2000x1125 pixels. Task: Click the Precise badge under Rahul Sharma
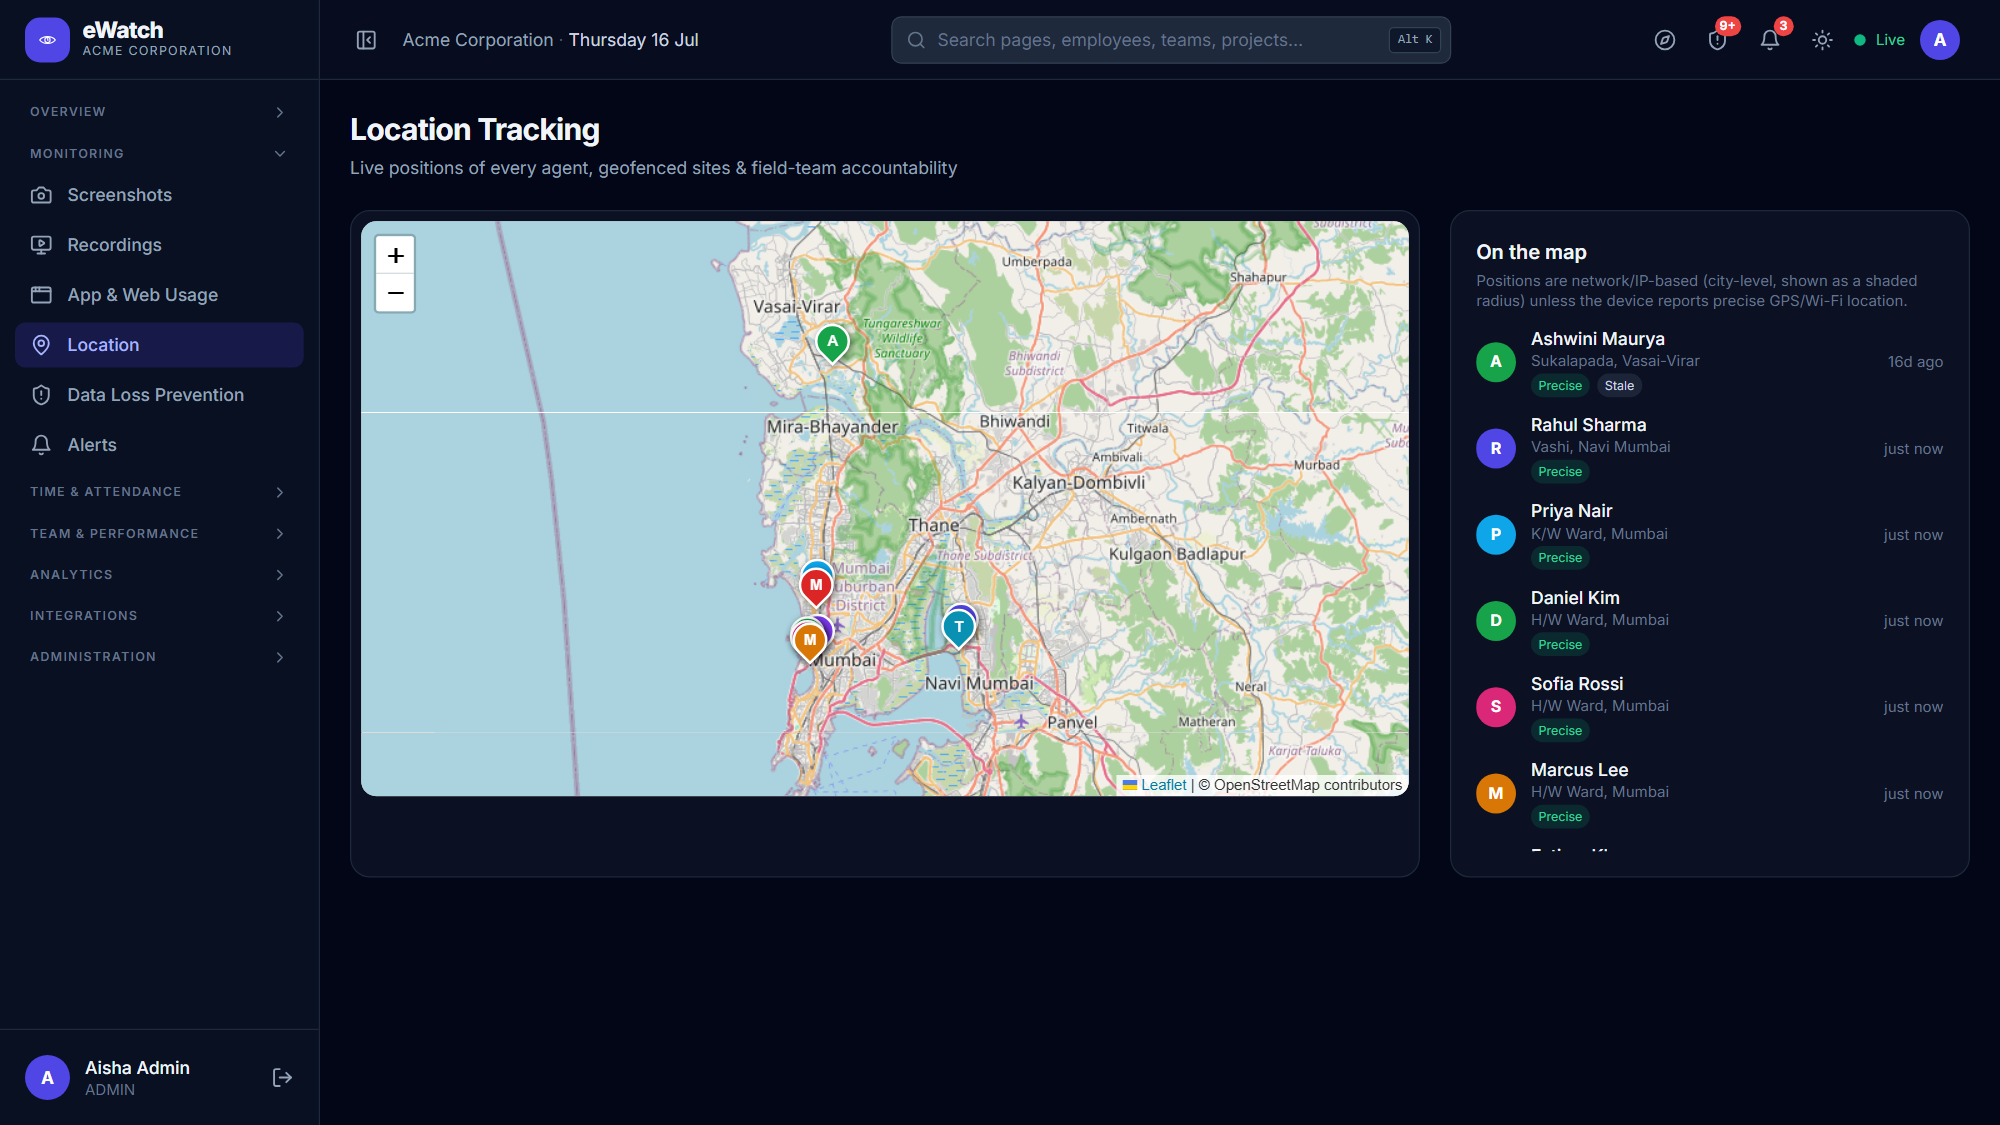click(1560, 472)
